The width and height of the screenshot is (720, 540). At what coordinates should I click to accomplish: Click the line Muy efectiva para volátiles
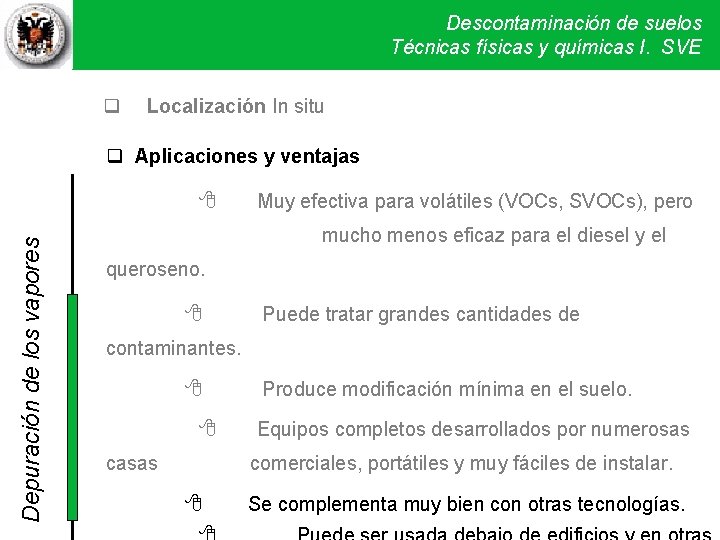pyautogui.click(x=475, y=202)
